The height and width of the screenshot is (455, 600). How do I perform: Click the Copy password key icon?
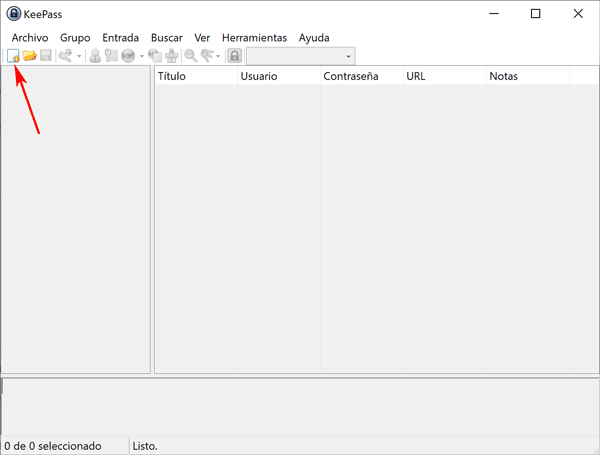(111, 56)
